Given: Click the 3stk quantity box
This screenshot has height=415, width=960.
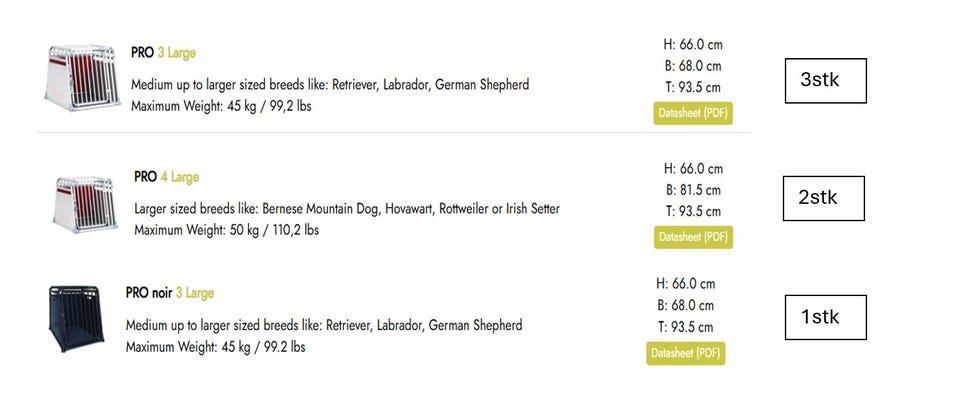Looking at the screenshot, I should (825, 80).
